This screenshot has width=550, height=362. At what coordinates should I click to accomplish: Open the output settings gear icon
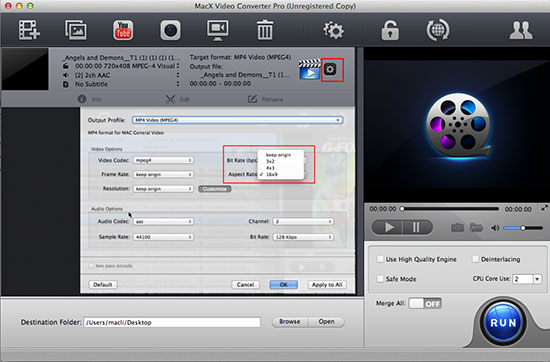[330, 69]
